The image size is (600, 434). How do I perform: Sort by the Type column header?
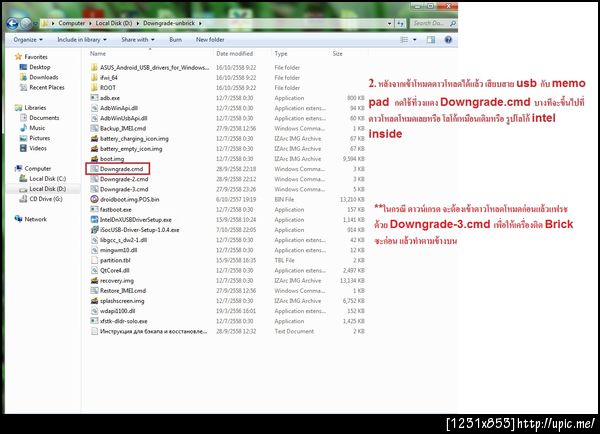pyautogui.click(x=280, y=54)
